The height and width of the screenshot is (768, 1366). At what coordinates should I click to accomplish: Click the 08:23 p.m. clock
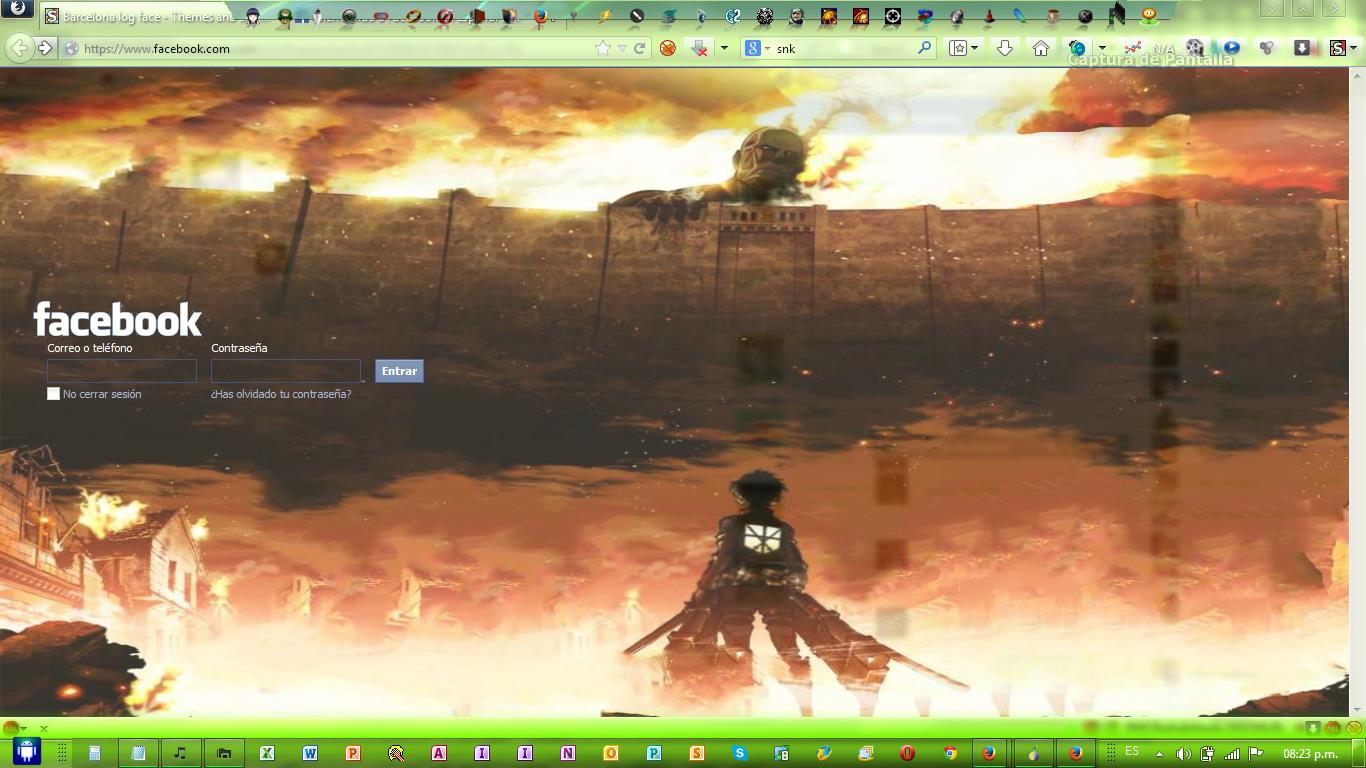(1311, 754)
